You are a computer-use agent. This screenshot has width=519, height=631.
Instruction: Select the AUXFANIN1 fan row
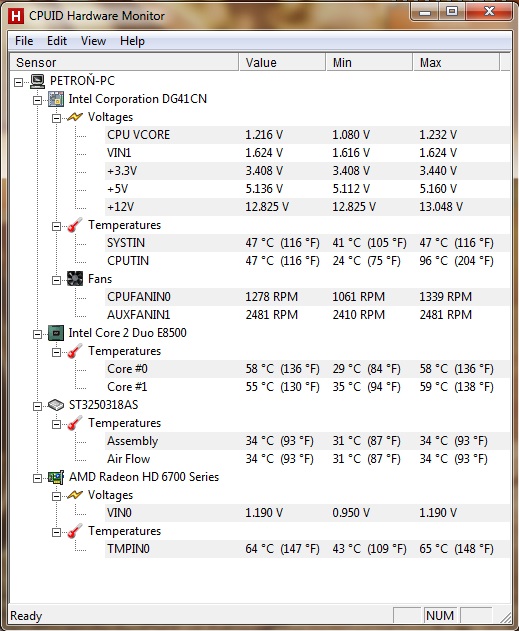(x=307, y=315)
